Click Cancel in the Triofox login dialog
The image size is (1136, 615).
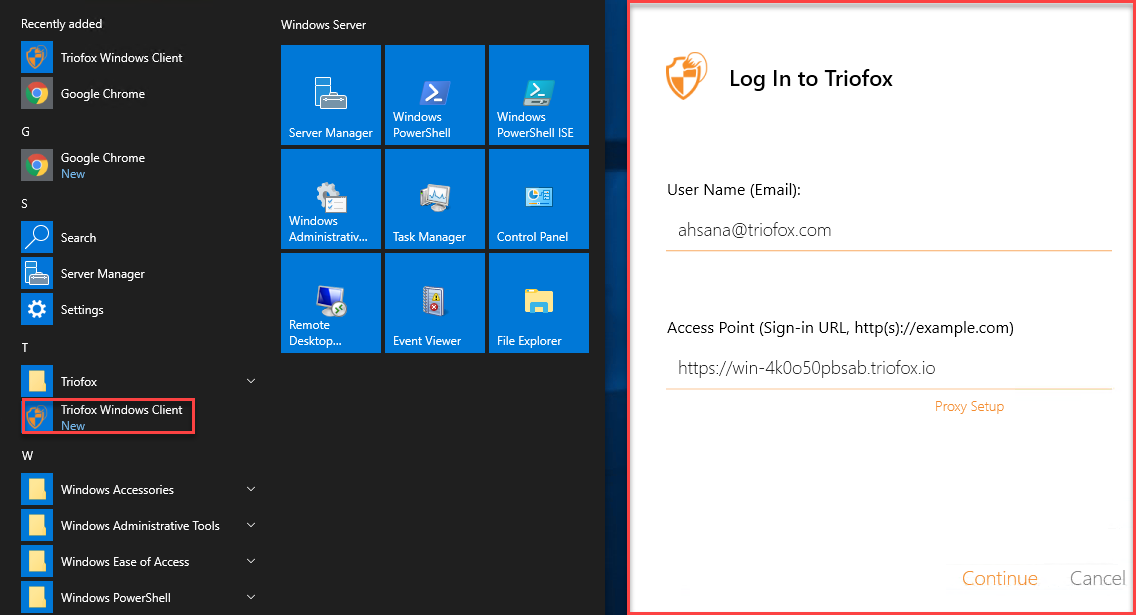pyautogui.click(x=1098, y=578)
